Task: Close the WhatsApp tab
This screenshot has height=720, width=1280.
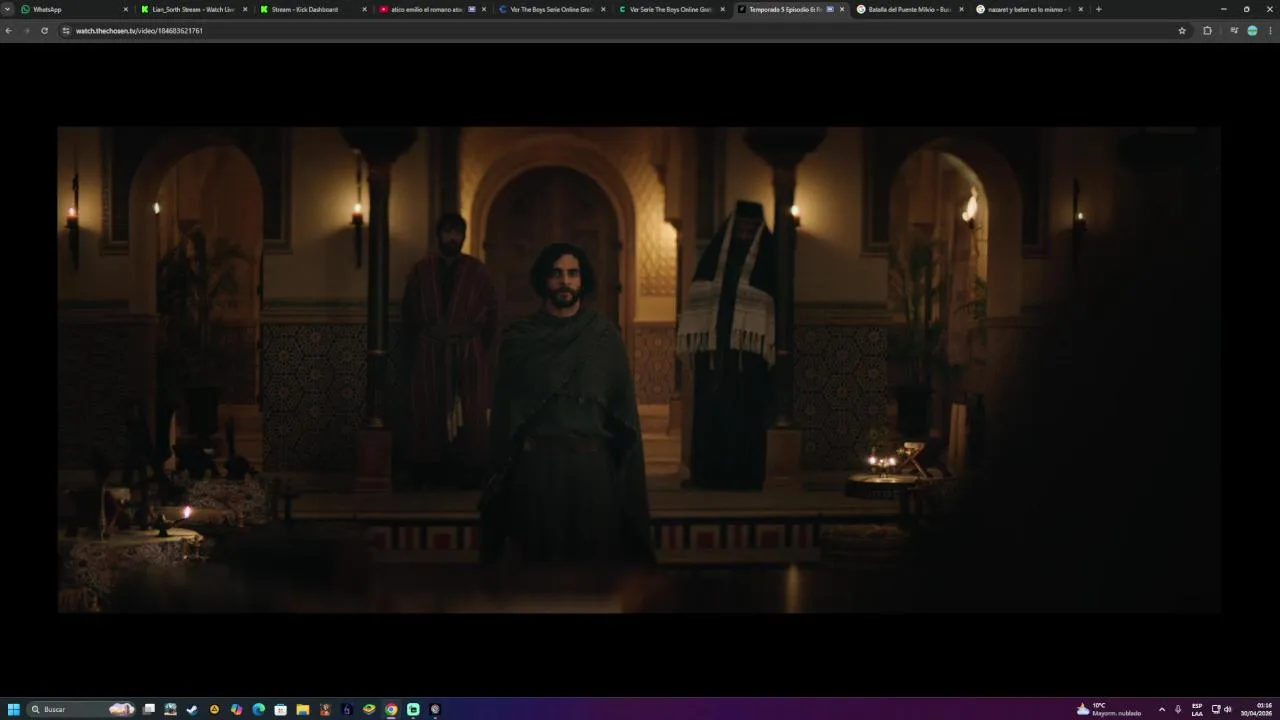Action: (x=126, y=9)
